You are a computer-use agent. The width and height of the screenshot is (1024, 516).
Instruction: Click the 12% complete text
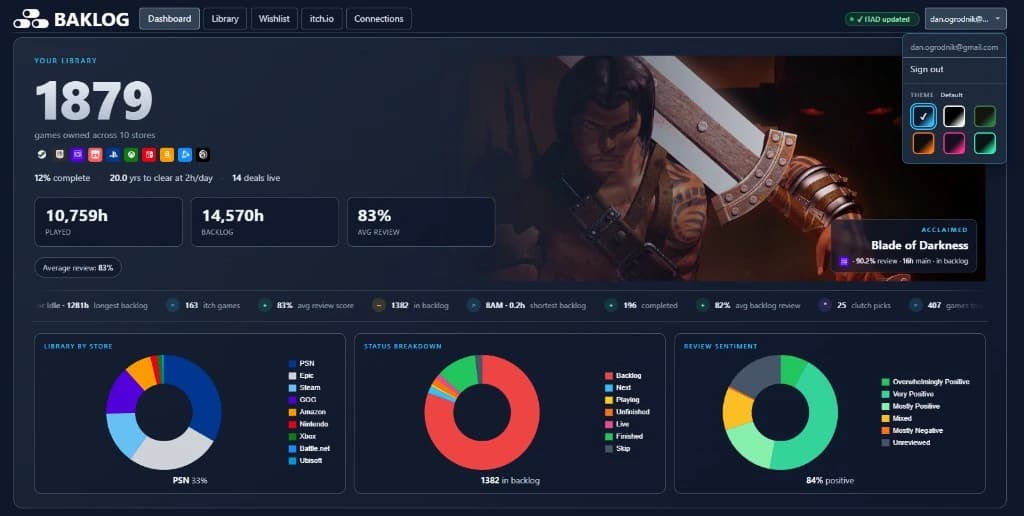click(x=62, y=178)
